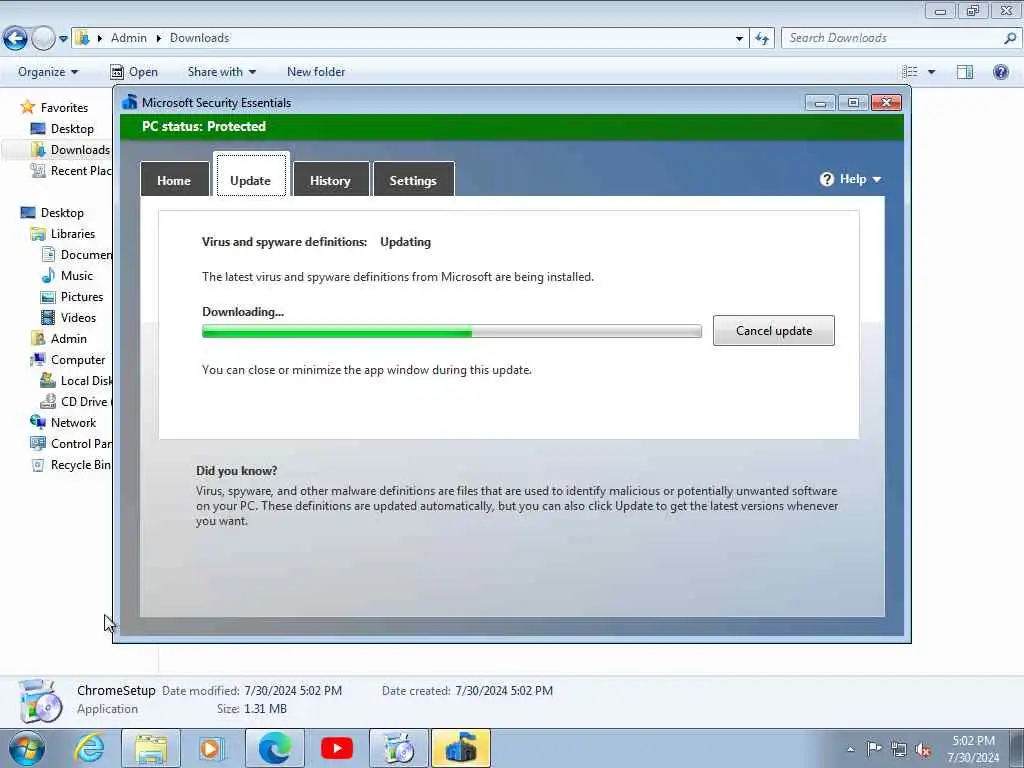Select the Pictures library

pos(73,296)
